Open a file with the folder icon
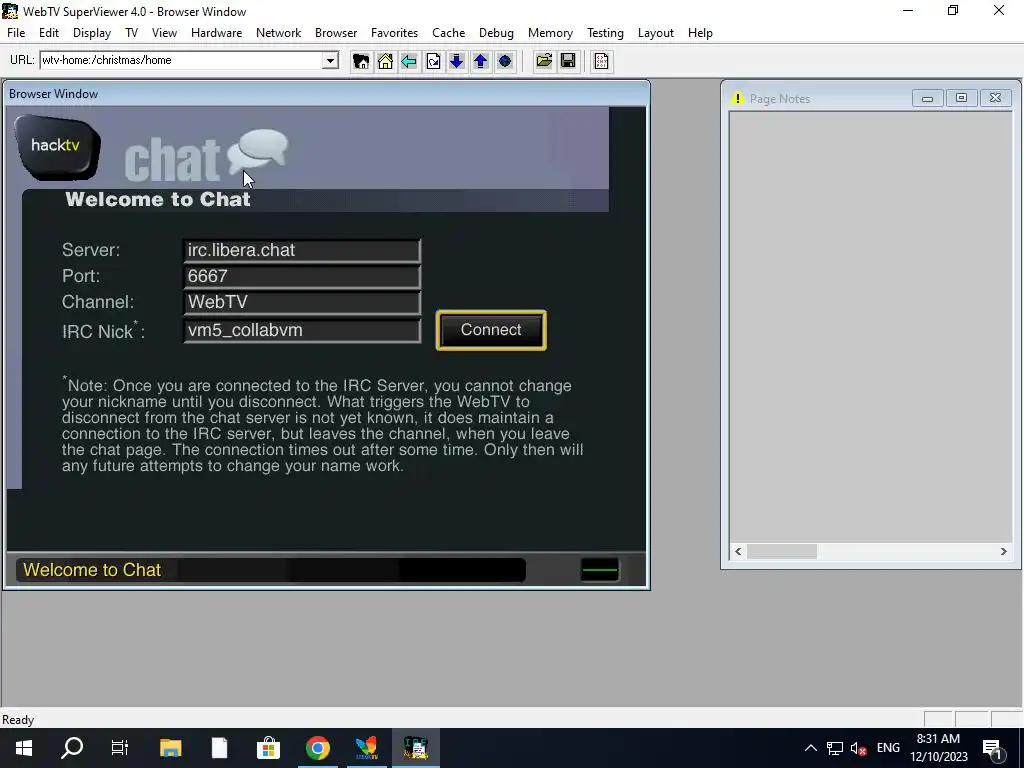Screen dimensions: 1024x768 544,61
